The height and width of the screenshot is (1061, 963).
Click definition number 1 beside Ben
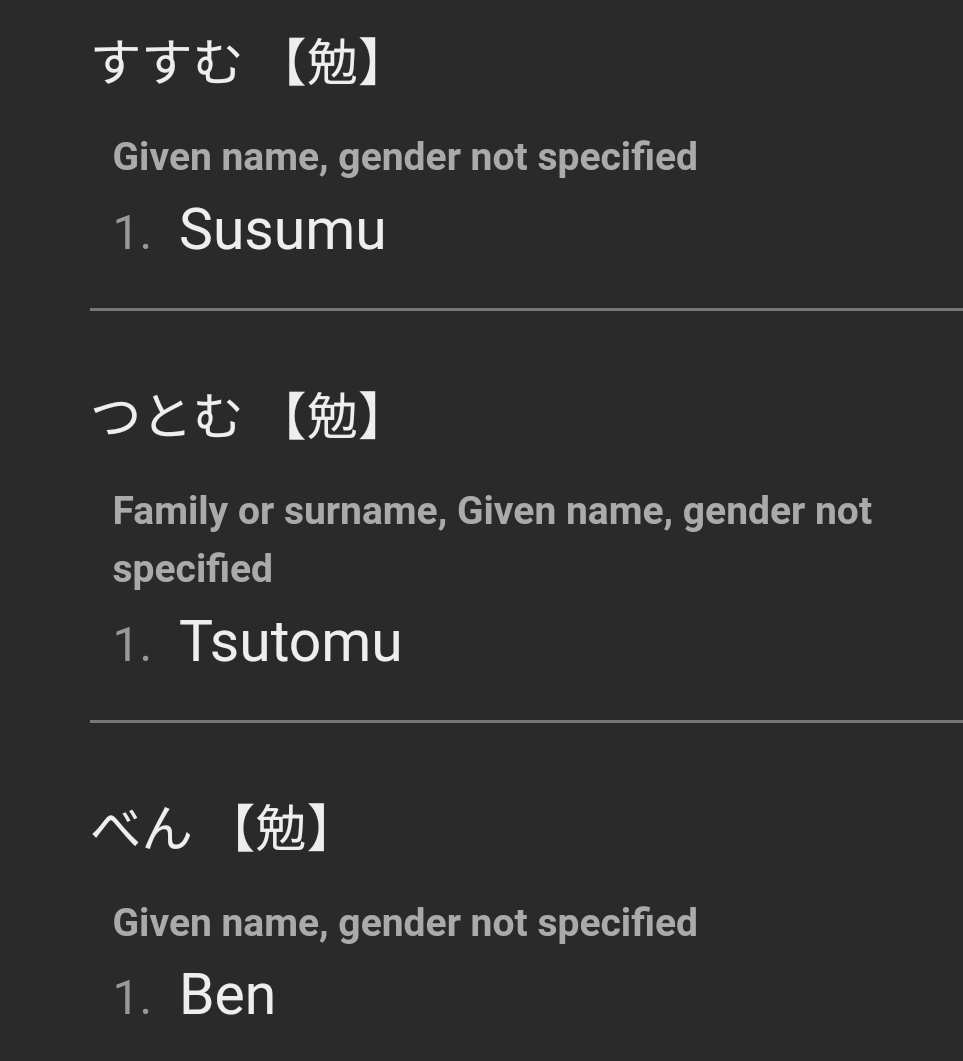(x=132, y=998)
